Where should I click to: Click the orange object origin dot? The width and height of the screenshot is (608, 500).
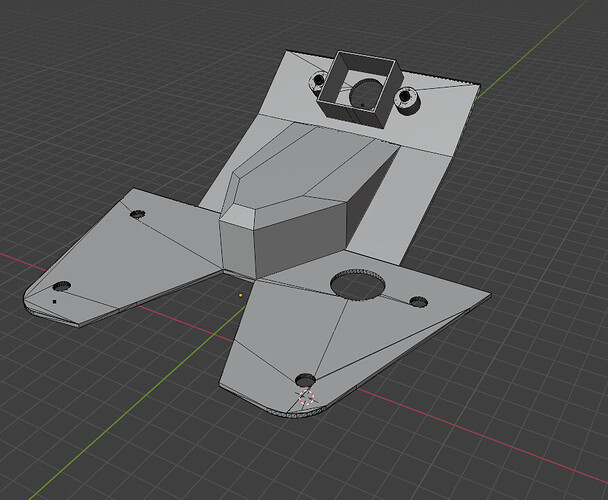[241, 295]
